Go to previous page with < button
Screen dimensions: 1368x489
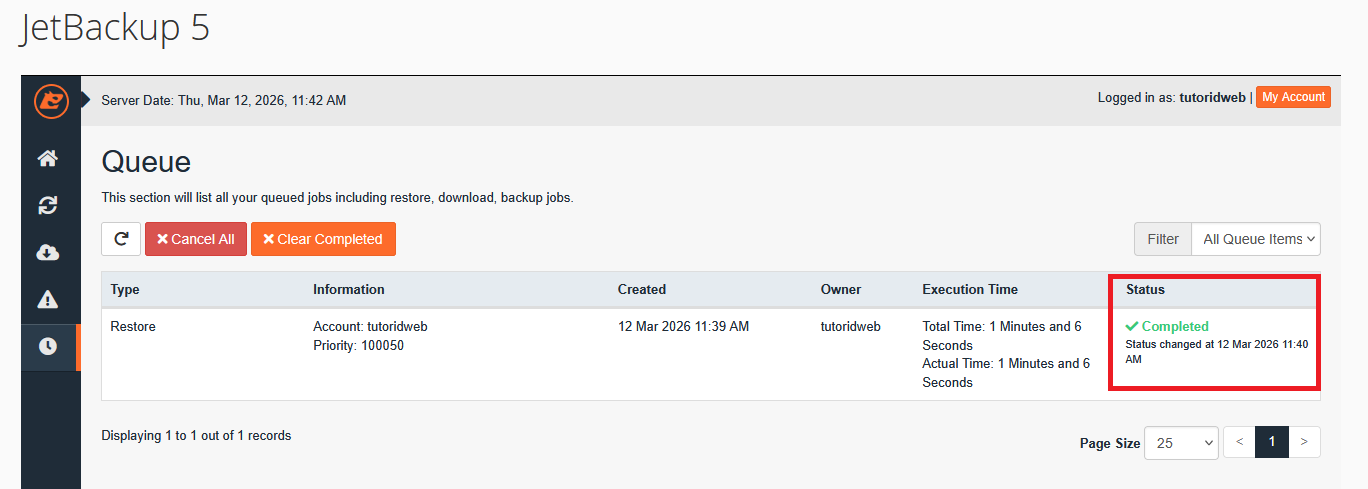pyautogui.click(x=1239, y=442)
